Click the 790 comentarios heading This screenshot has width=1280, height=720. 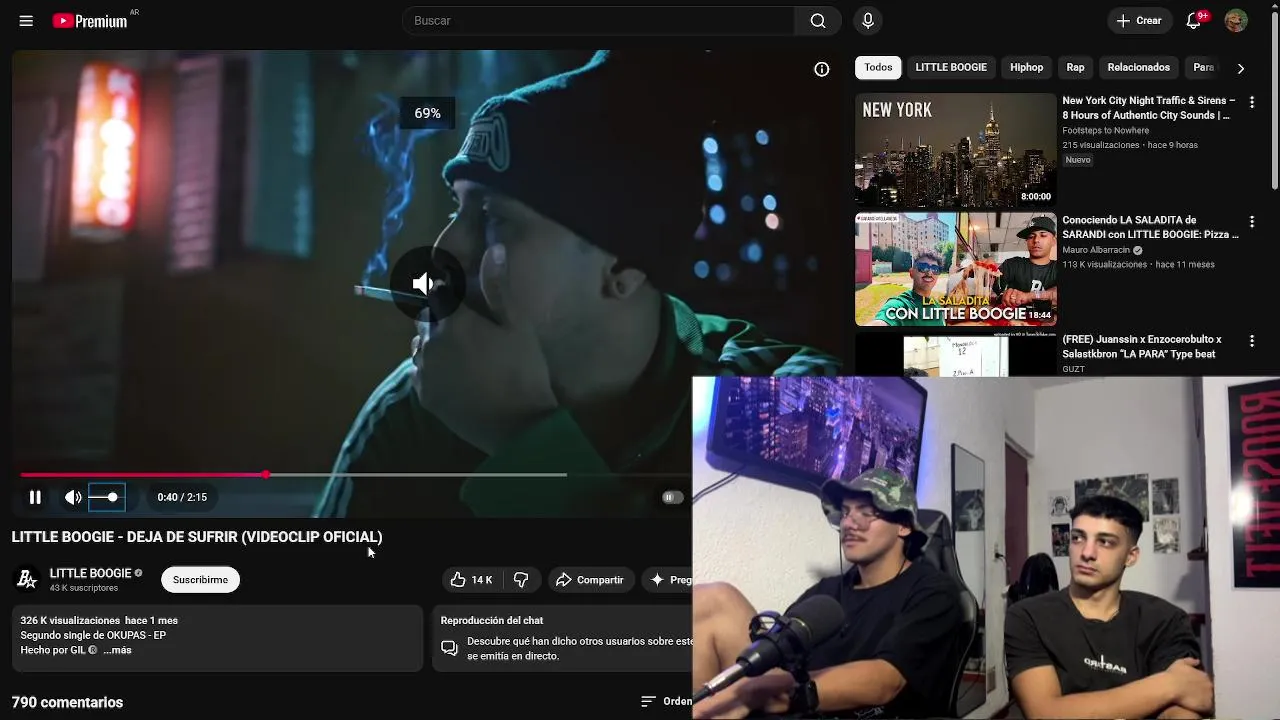[x=67, y=702]
